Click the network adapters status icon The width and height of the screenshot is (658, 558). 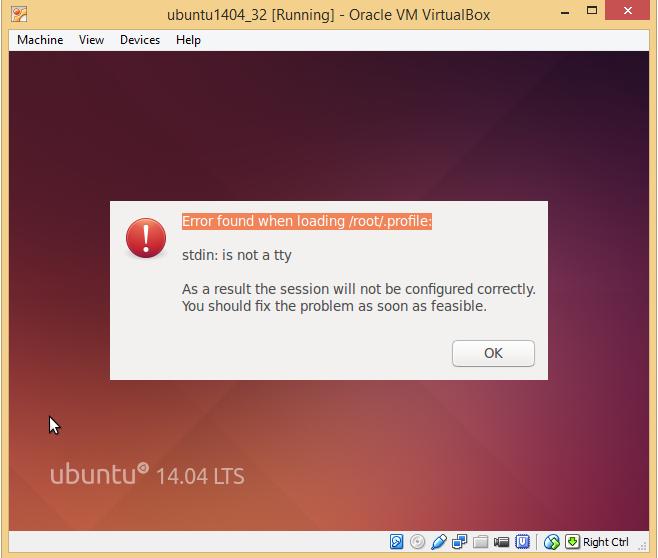460,542
